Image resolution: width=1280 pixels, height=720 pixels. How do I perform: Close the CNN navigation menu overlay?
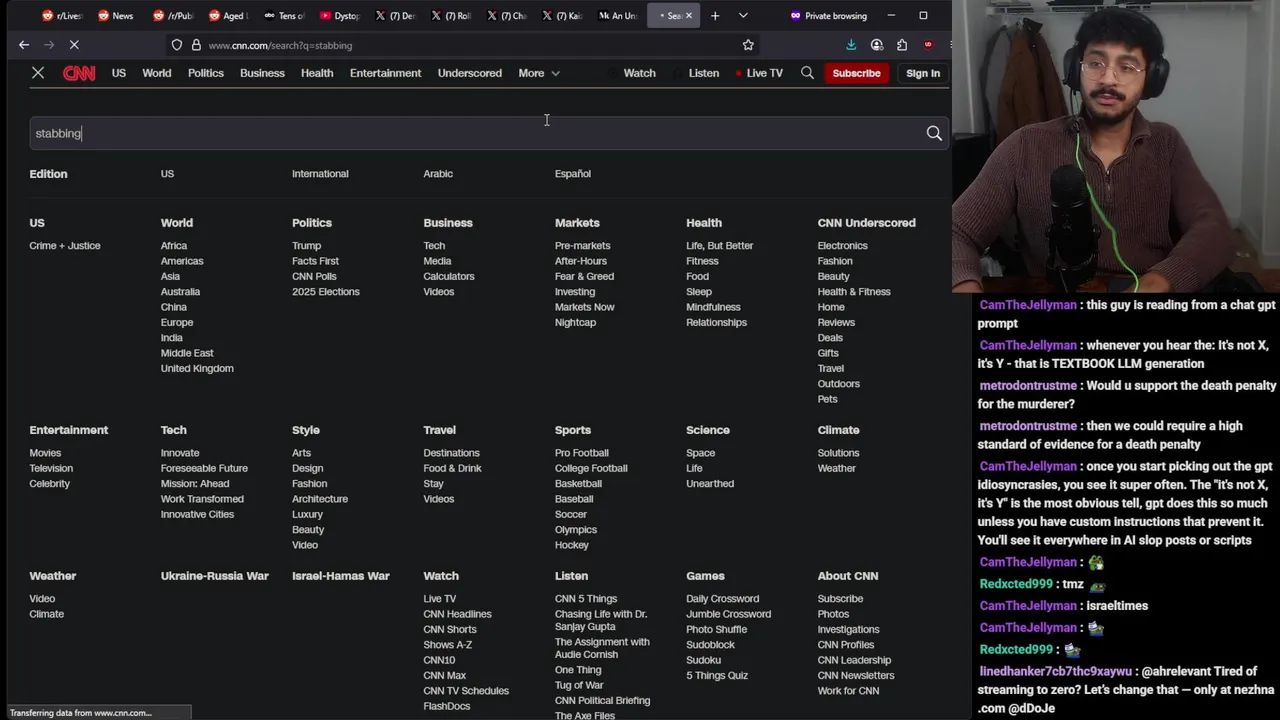[x=38, y=73]
